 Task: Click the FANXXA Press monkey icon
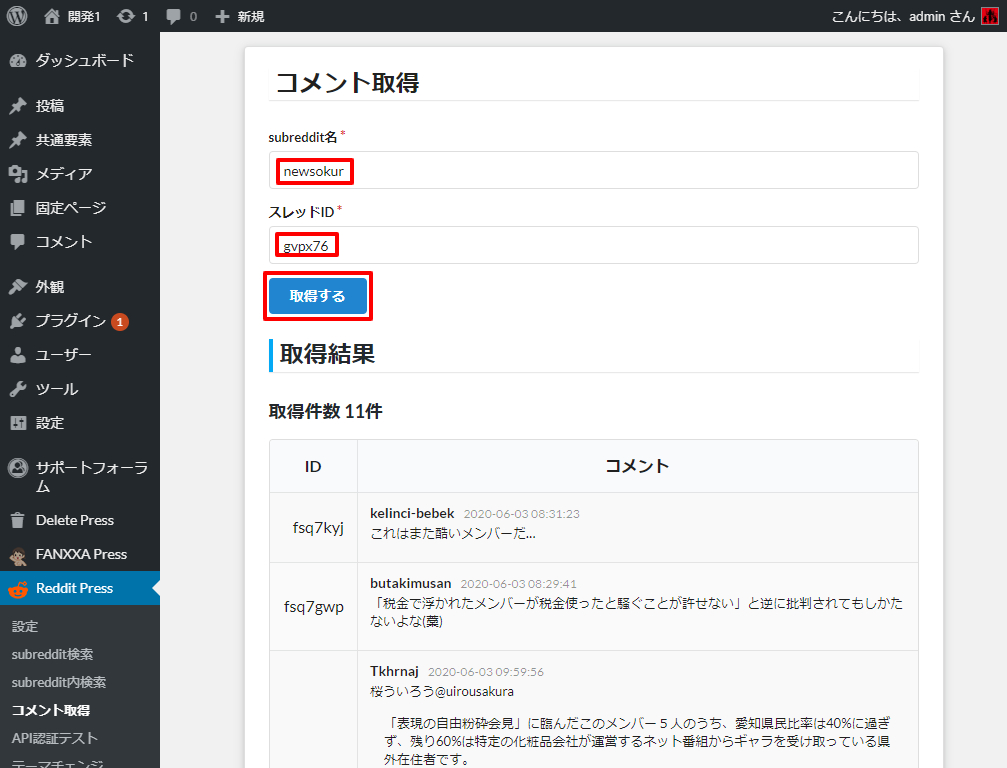18,555
